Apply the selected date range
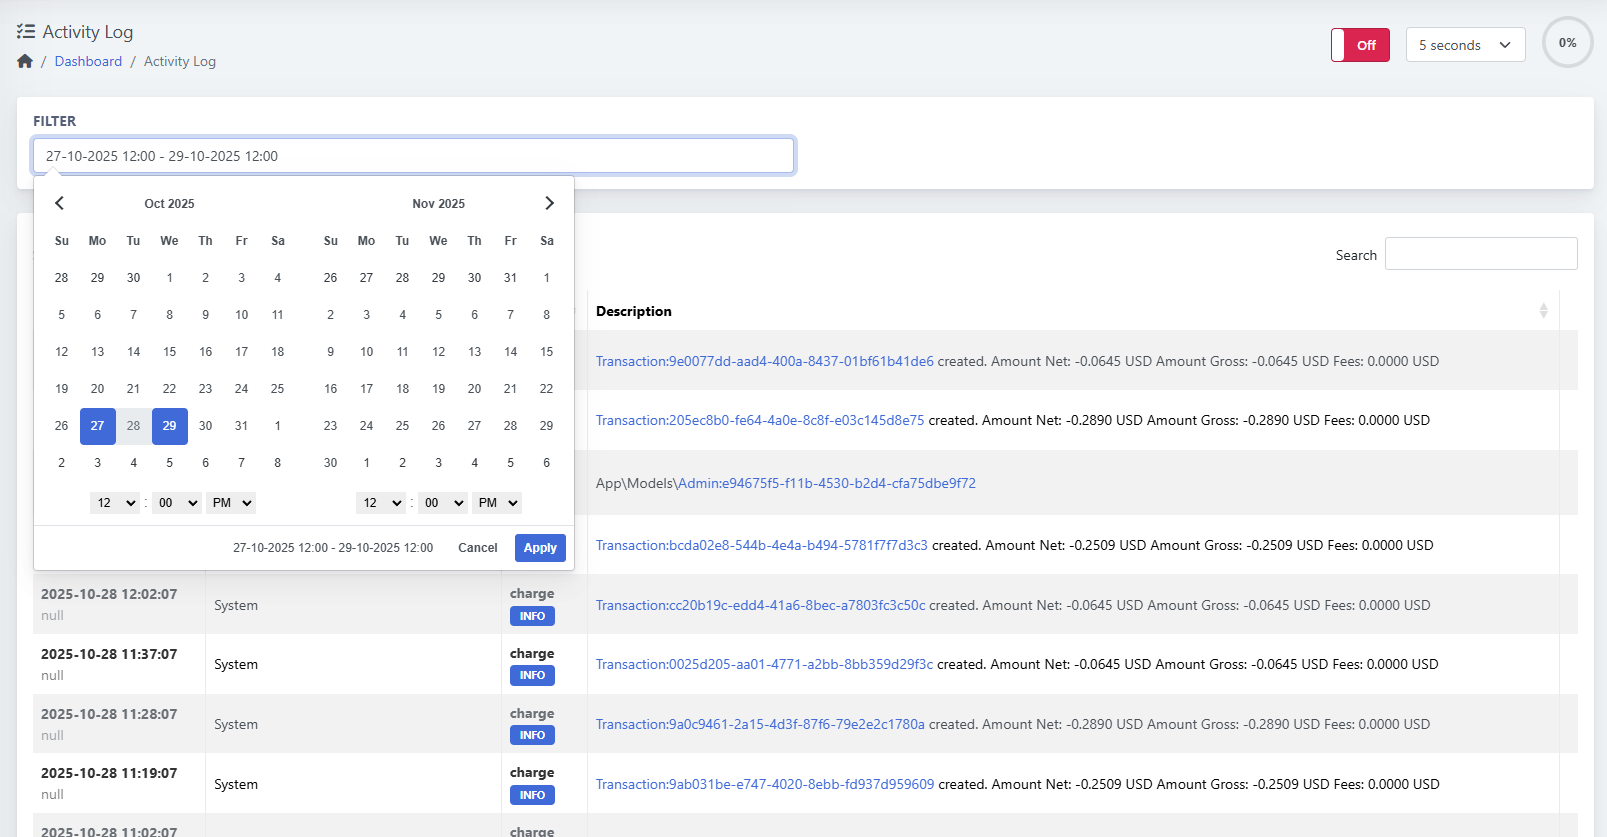The image size is (1607, 837). coord(540,548)
